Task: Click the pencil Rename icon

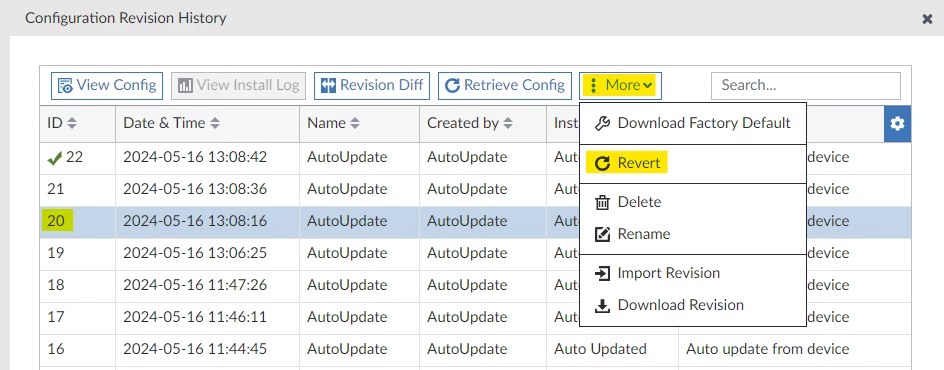Action: pos(602,234)
